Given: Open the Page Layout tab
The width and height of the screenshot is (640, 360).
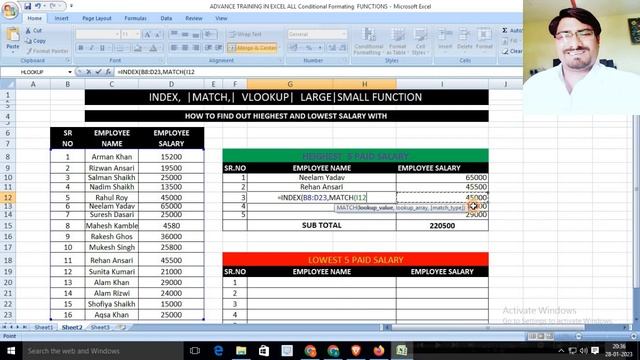Looking at the screenshot, I should (x=97, y=18).
